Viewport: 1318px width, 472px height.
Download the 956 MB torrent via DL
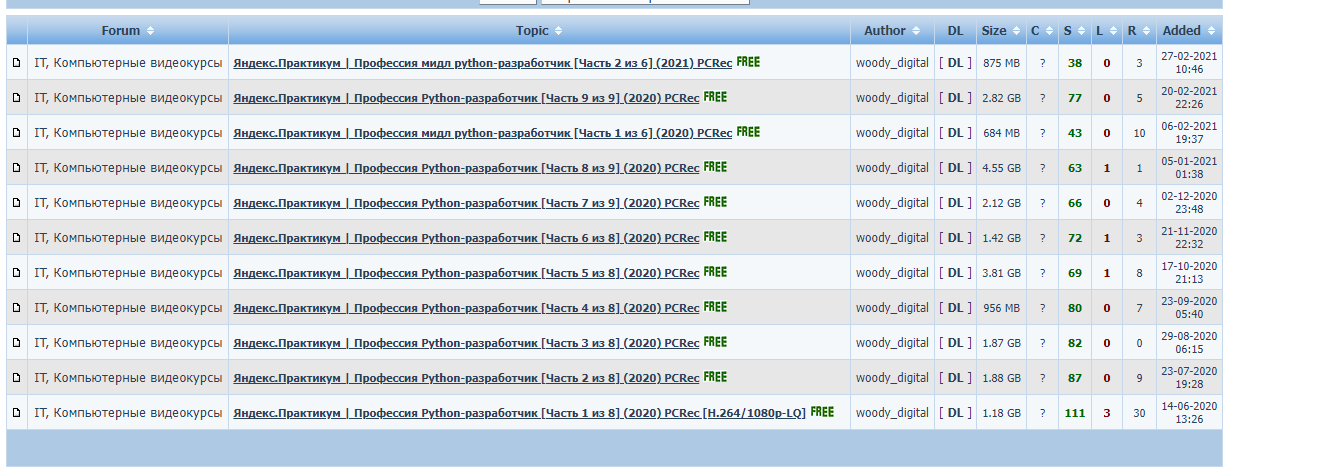pyautogui.click(x=955, y=308)
